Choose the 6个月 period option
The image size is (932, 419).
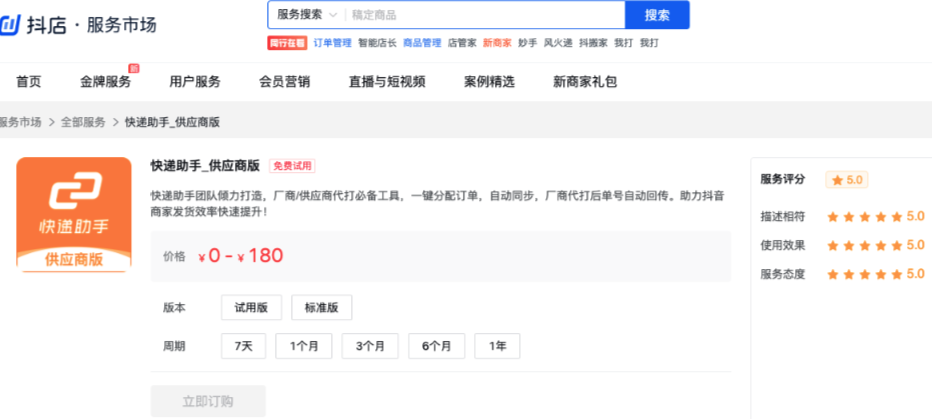pyautogui.click(x=436, y=346)
